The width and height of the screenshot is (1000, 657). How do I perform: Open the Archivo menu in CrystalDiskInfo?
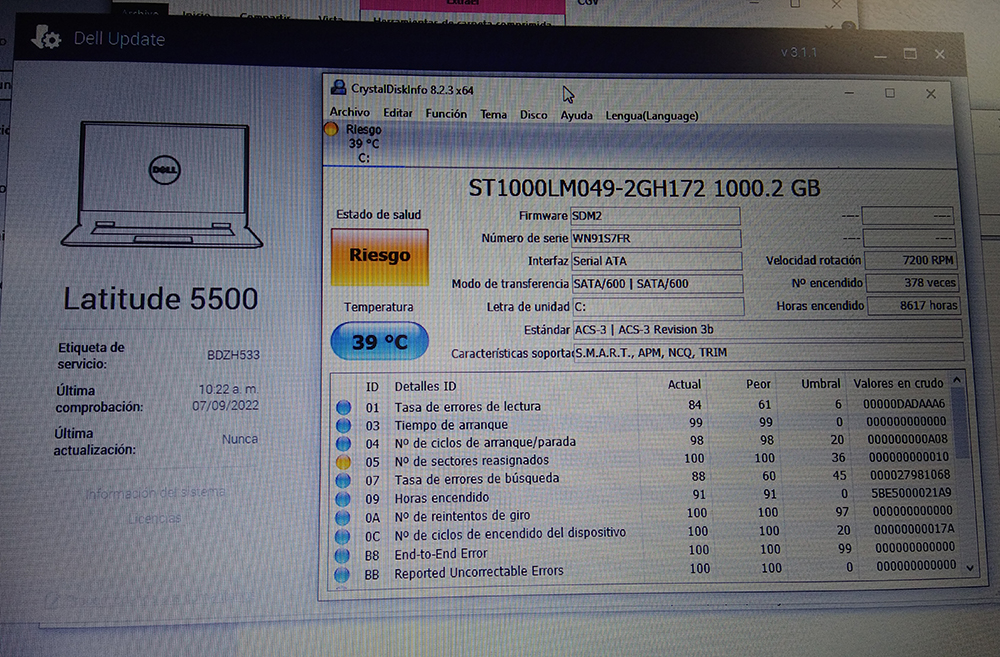click(x=349, y=112)
